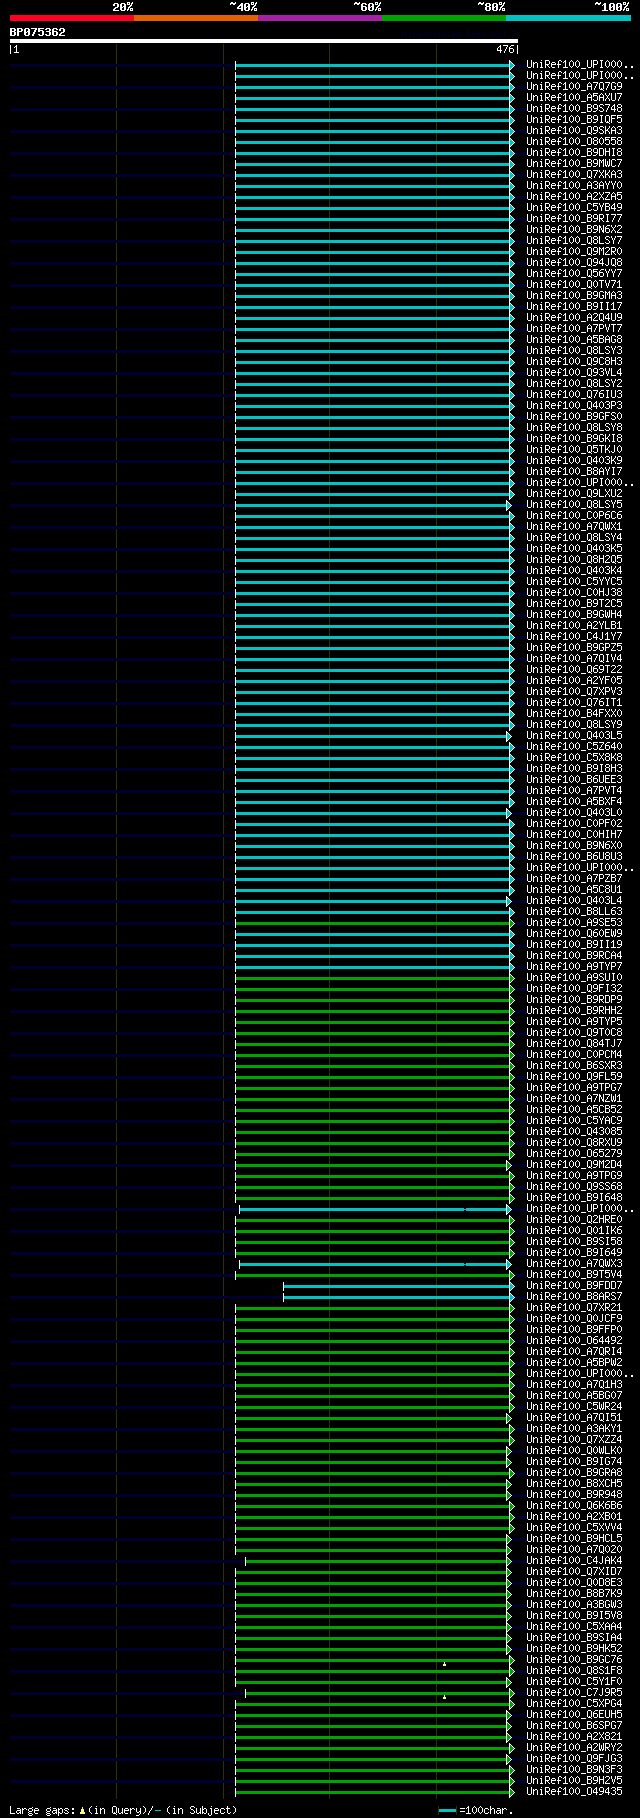
Task: Select hit label UniRef100_Q94JQ8
Action: click(x=574, y=263)
